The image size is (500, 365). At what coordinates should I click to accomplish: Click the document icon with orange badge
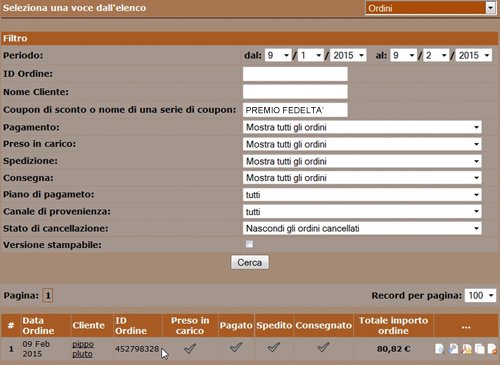tap(492, 349)
